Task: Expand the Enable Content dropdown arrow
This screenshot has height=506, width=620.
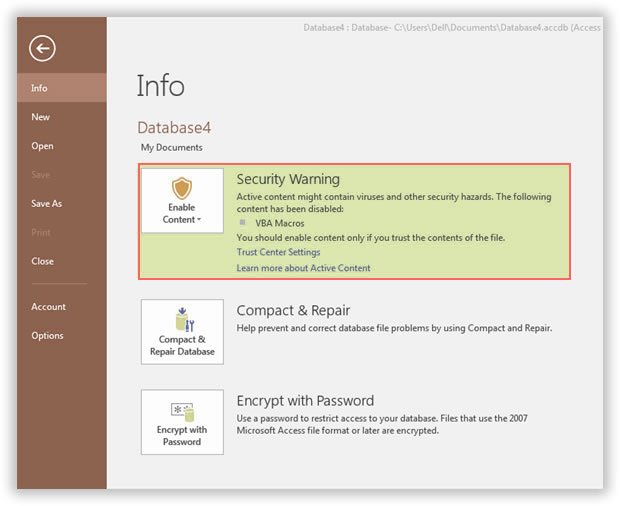Action: [199, 220]
